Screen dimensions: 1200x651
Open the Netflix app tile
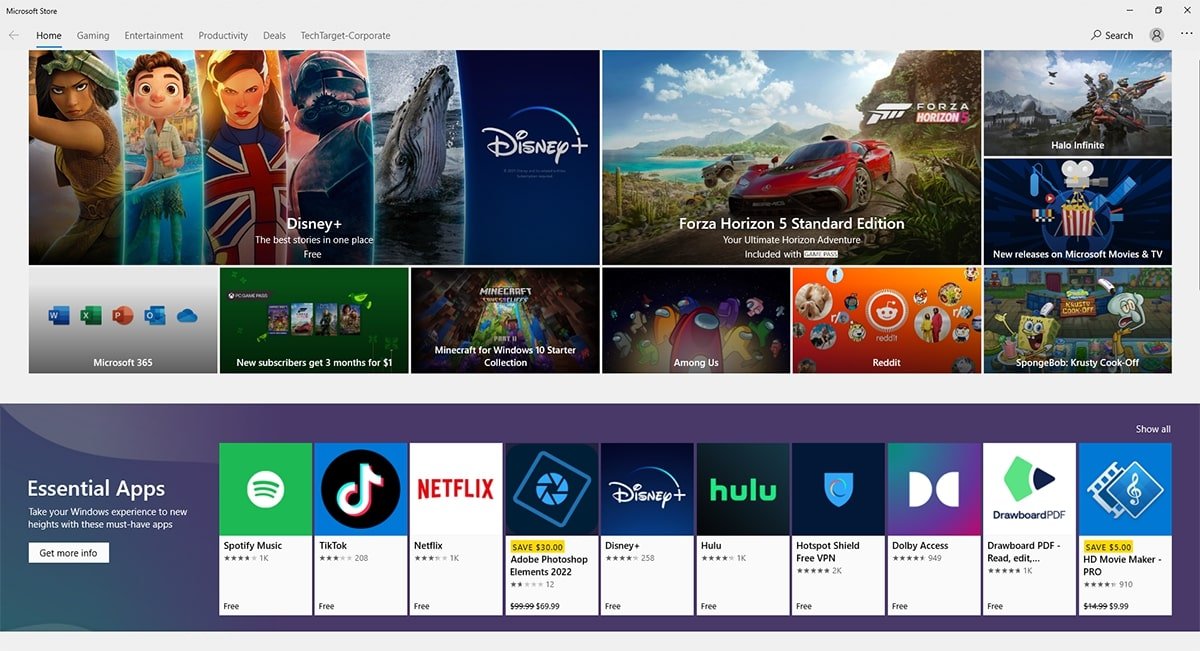coord(456,489)
